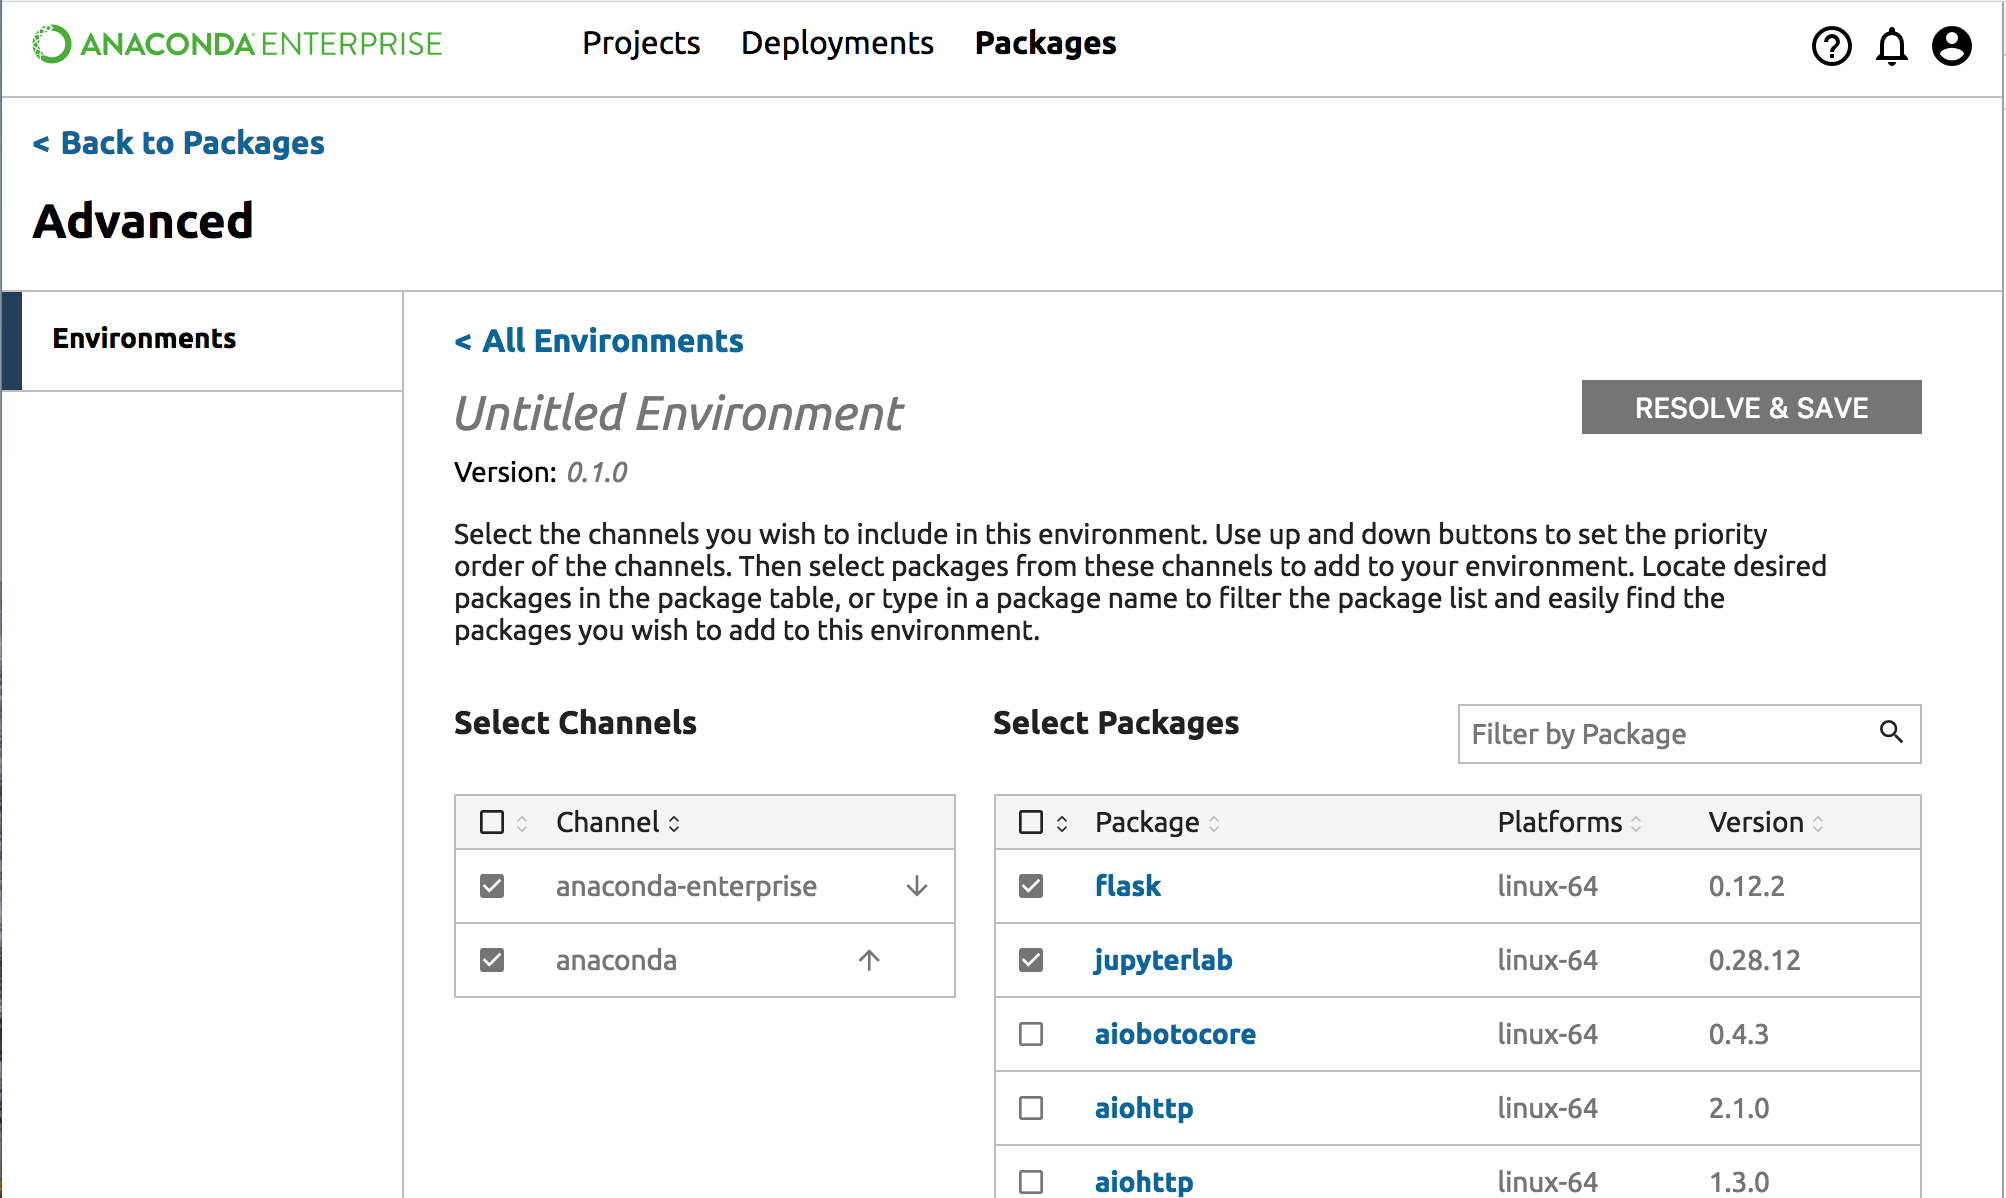This screenshot has height=1198, width=2006.
Task: Sort packages by Version column arrows
Action: [1818, 823]
